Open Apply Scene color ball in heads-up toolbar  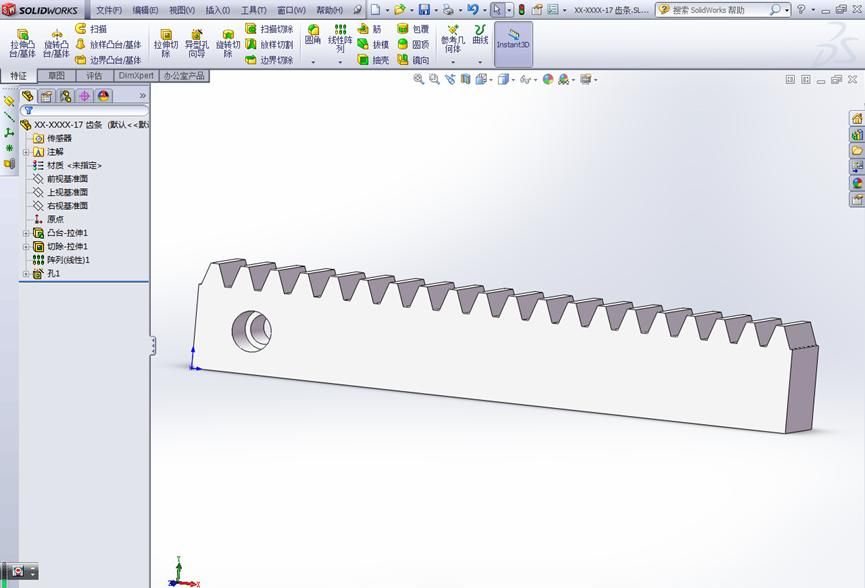click(x=546, y=77)
